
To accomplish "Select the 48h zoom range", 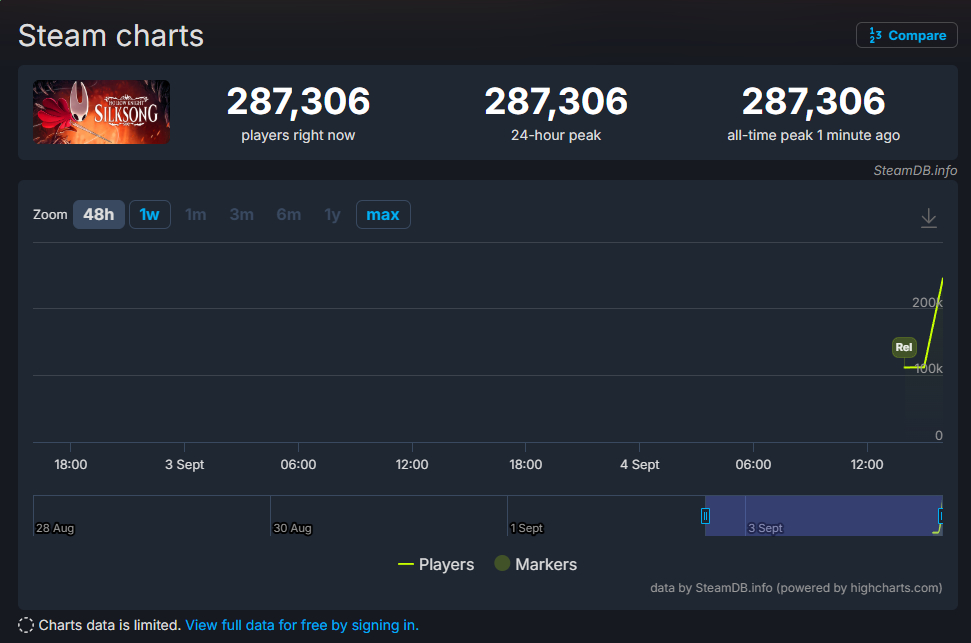I will click(x=99, y=214).
